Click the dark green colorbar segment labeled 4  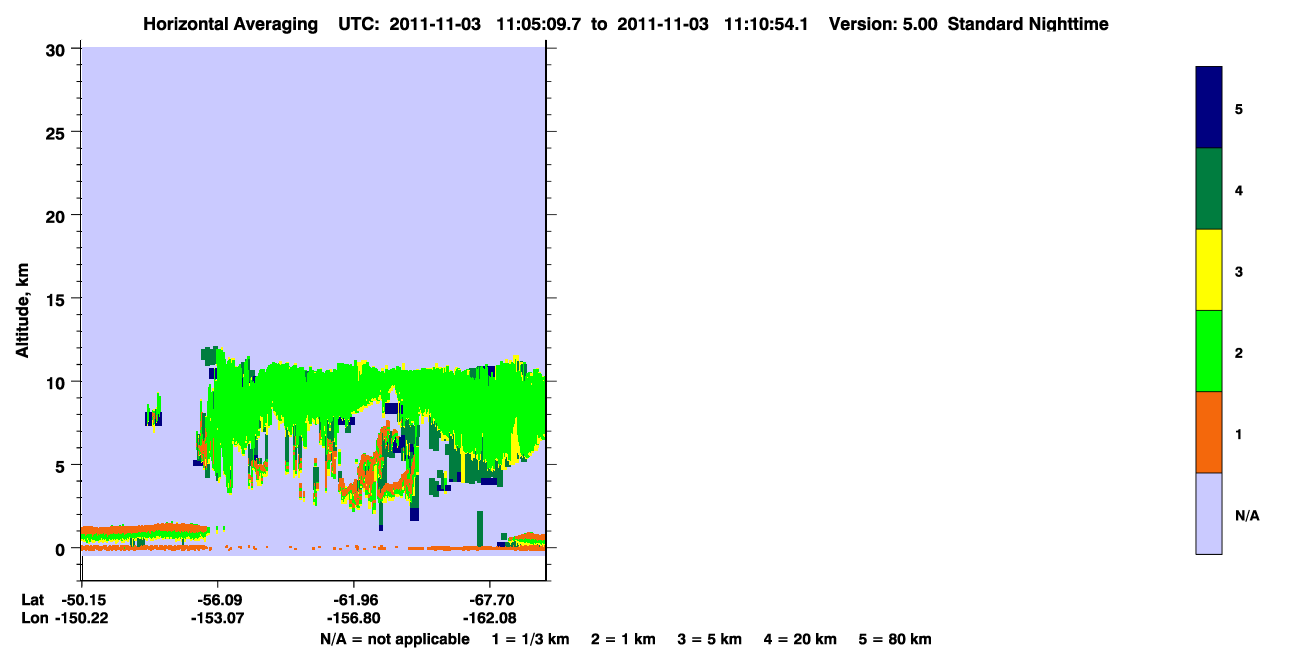point(1209,189)
